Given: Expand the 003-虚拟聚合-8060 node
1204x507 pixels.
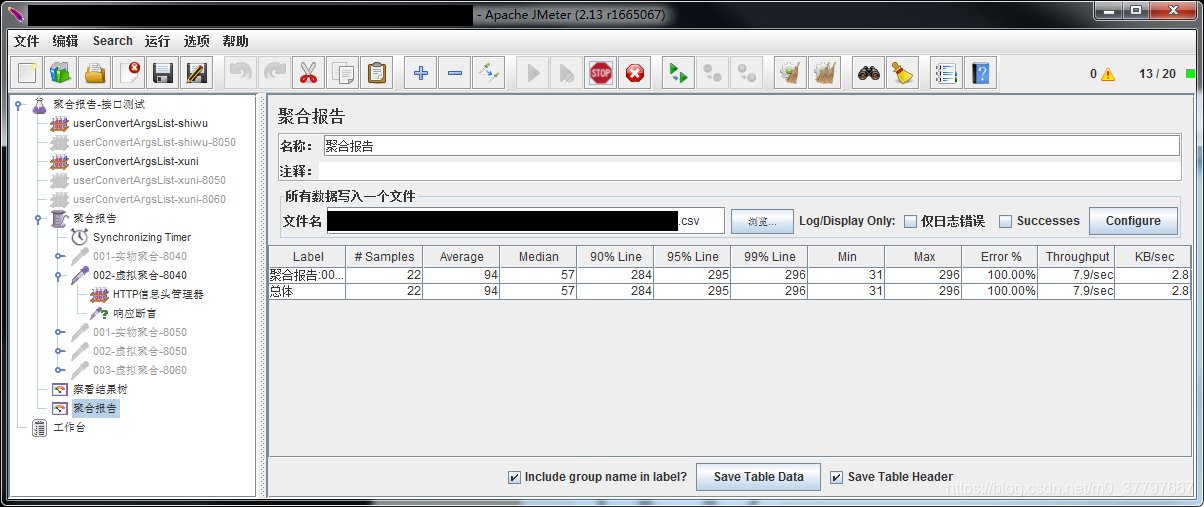Looking at the screenshot, I should point(59,370).
